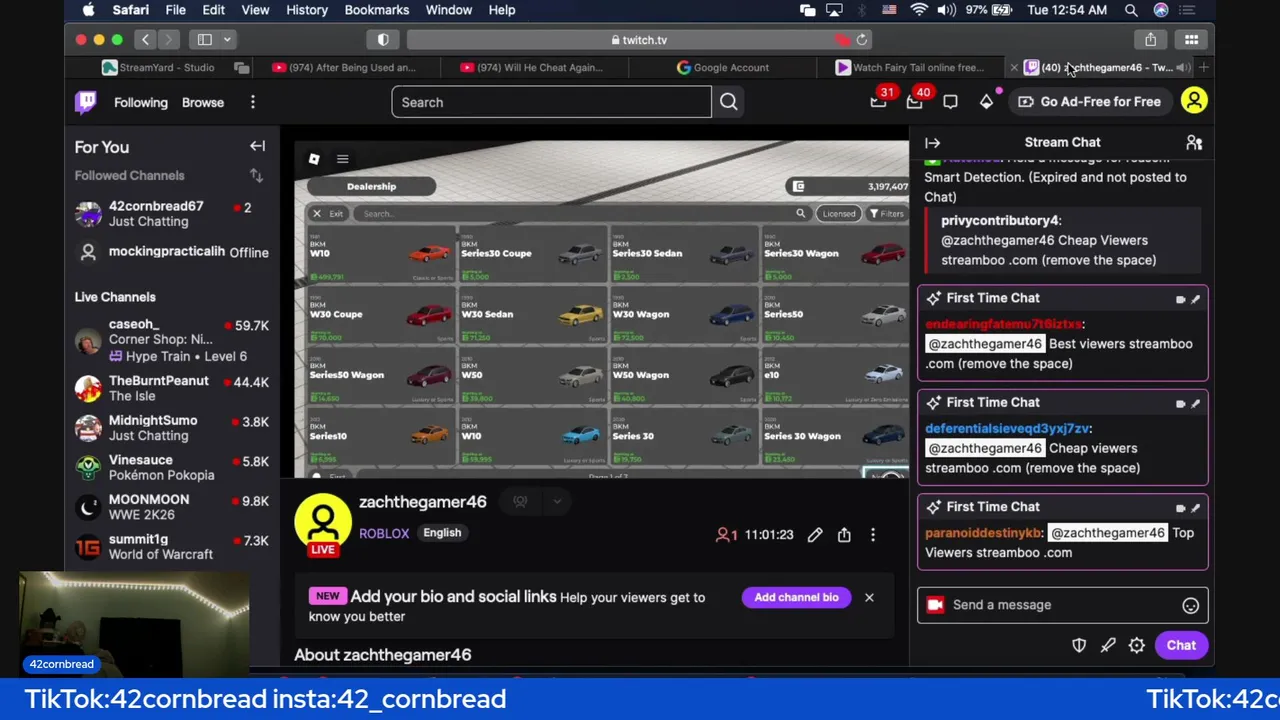Open the Twitch home logo
The width and height of the screenshot is (1280, 720).
tap(86, 102)
